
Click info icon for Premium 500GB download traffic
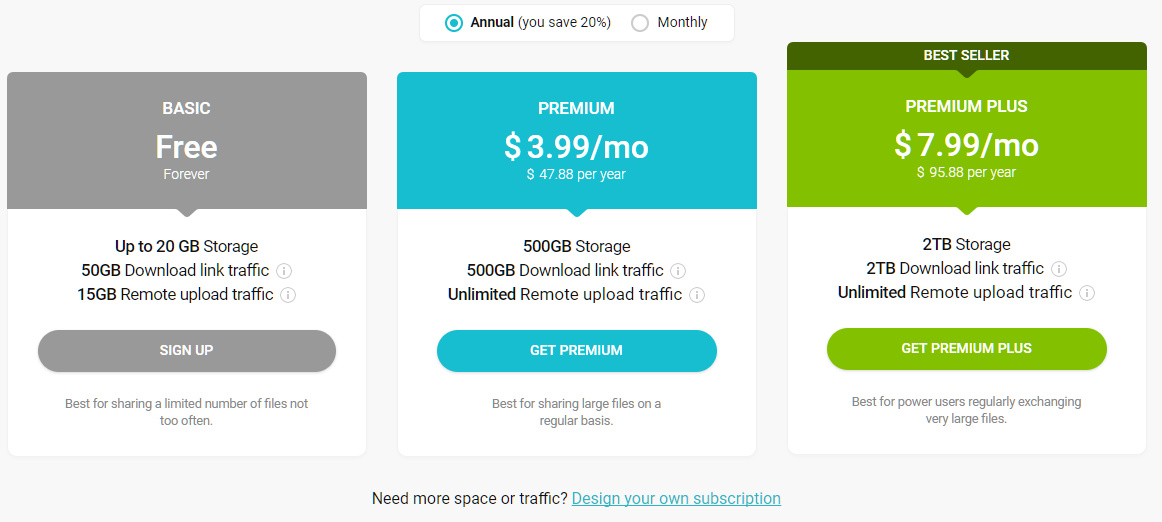(678, 271)
